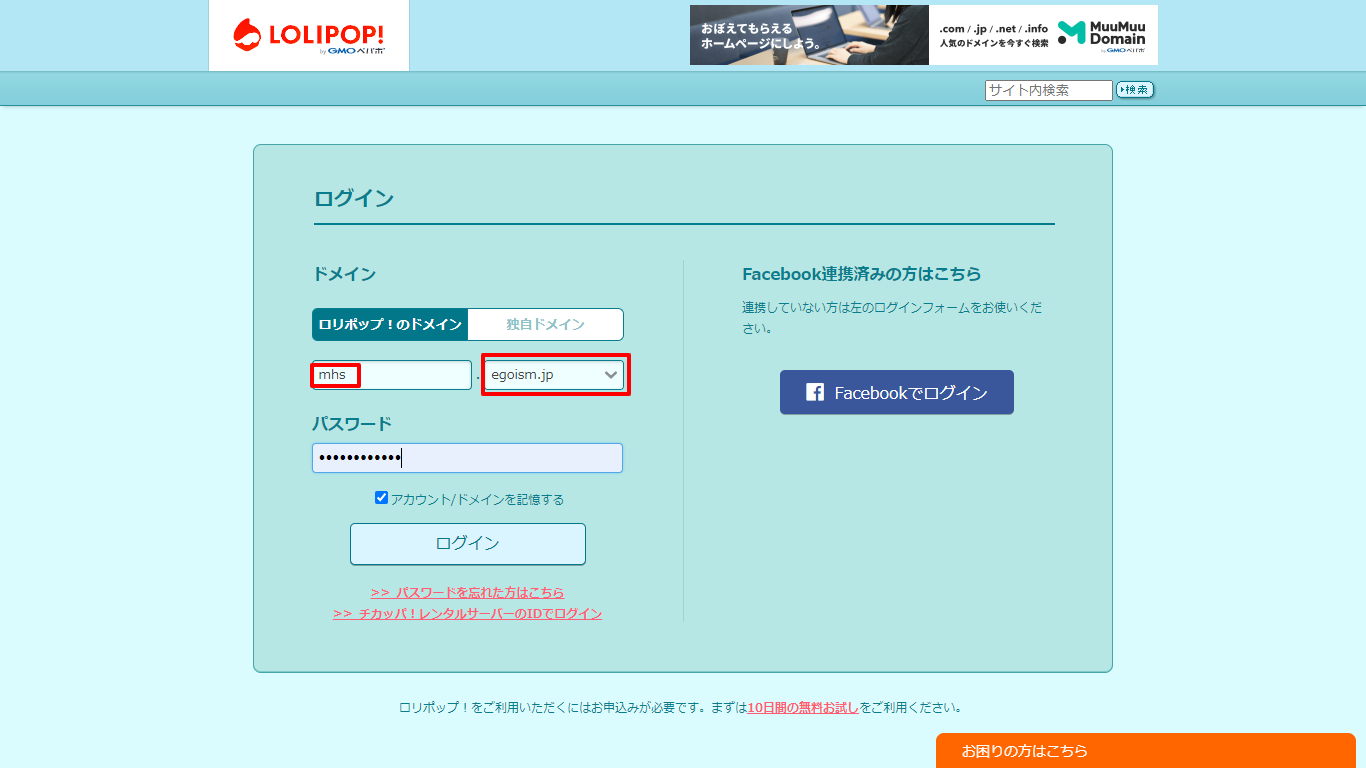Click the 検索 search icon button
Viewport: 1366px width, 768px height.
1134,89
